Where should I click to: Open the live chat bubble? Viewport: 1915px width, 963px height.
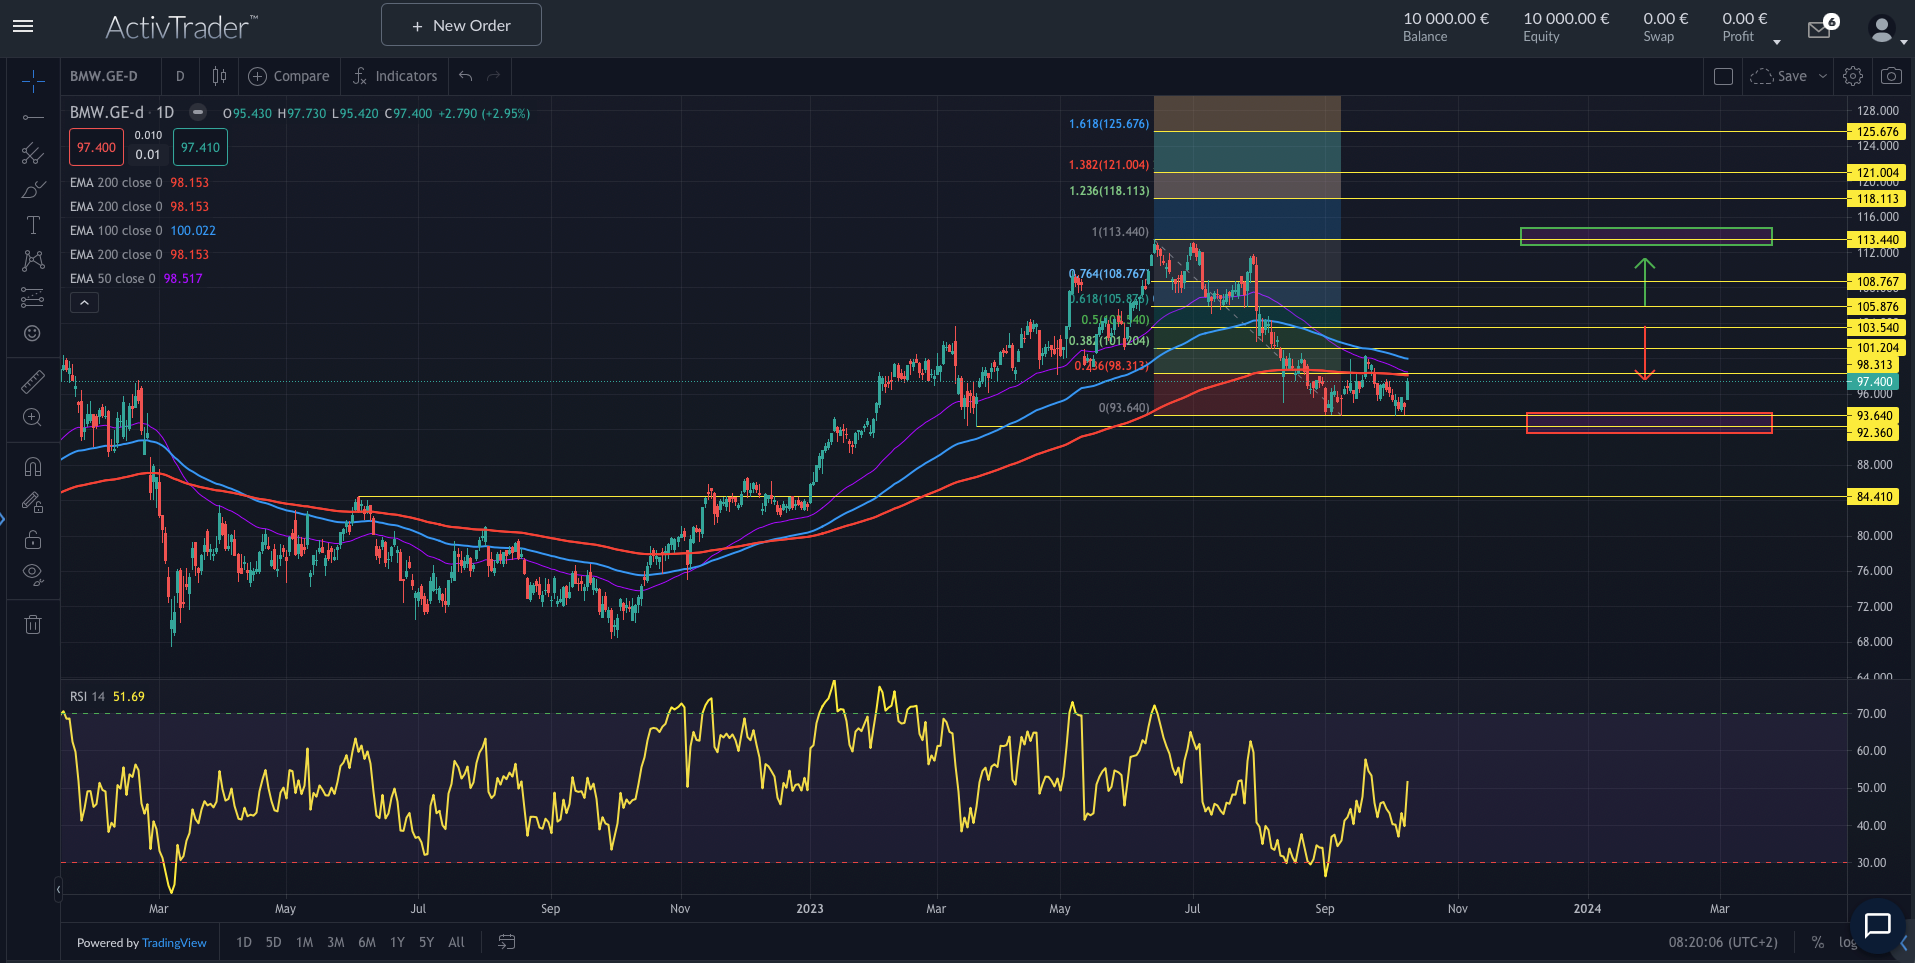coord(1877,925)
